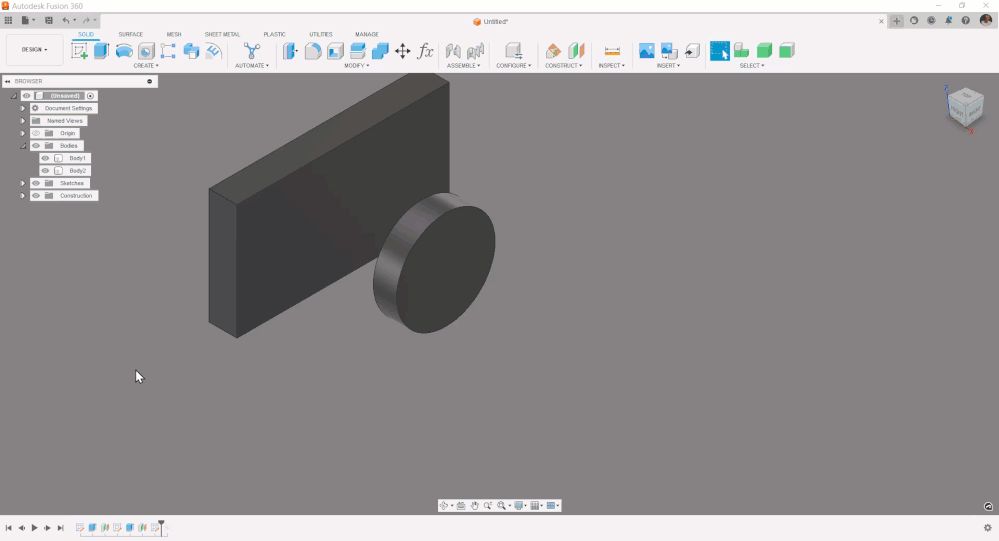The image size is (999, 541).
Task: Click the ViewCube in the corner
Action: pos(965,108)
